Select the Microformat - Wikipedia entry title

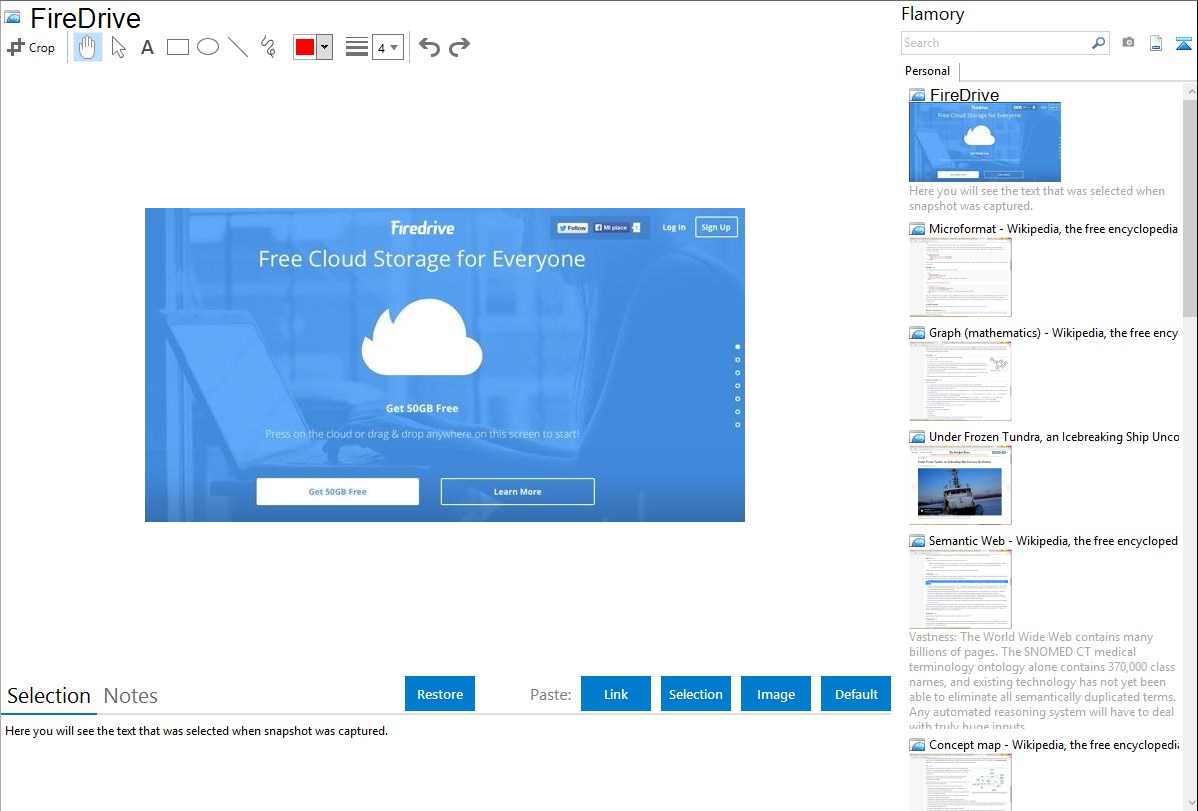1053,229
